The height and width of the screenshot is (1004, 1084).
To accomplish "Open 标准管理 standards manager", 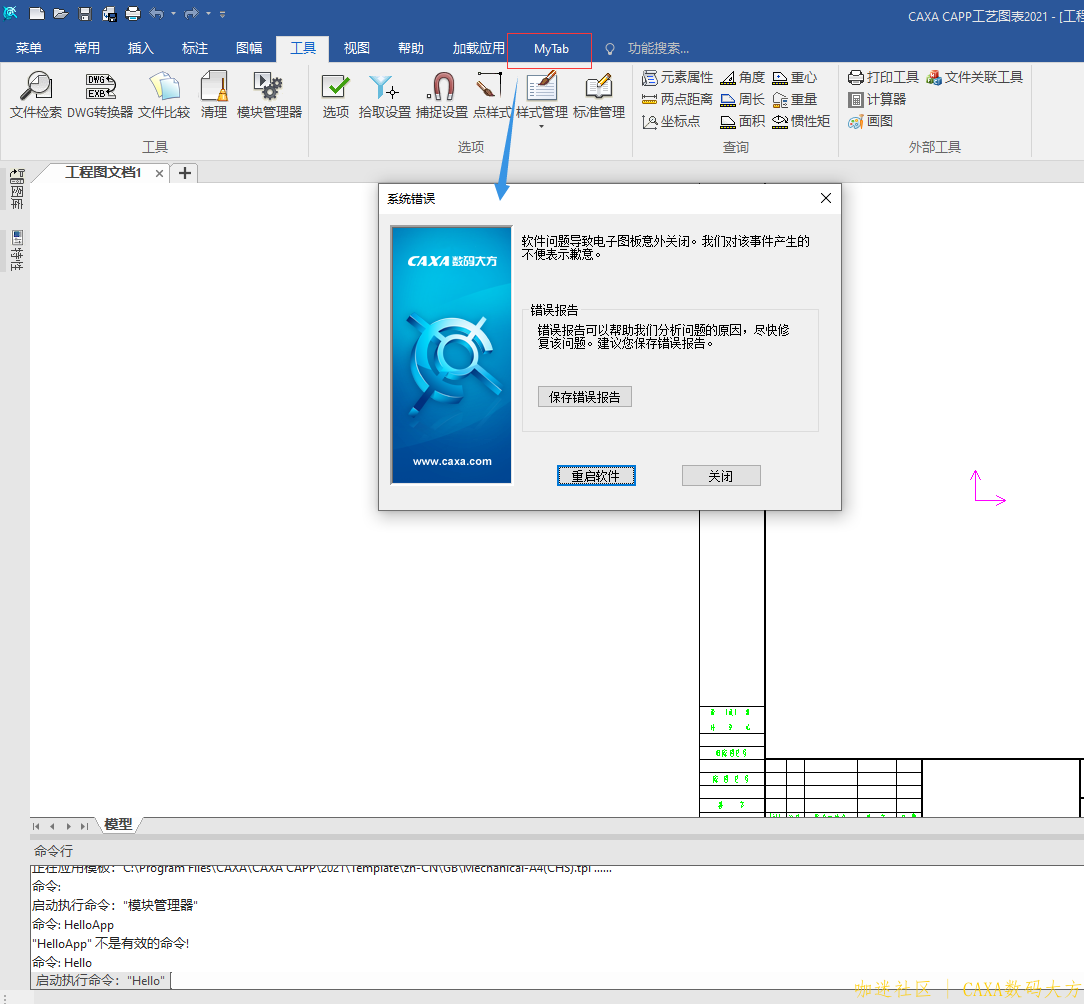I will [x=599, y=95].
